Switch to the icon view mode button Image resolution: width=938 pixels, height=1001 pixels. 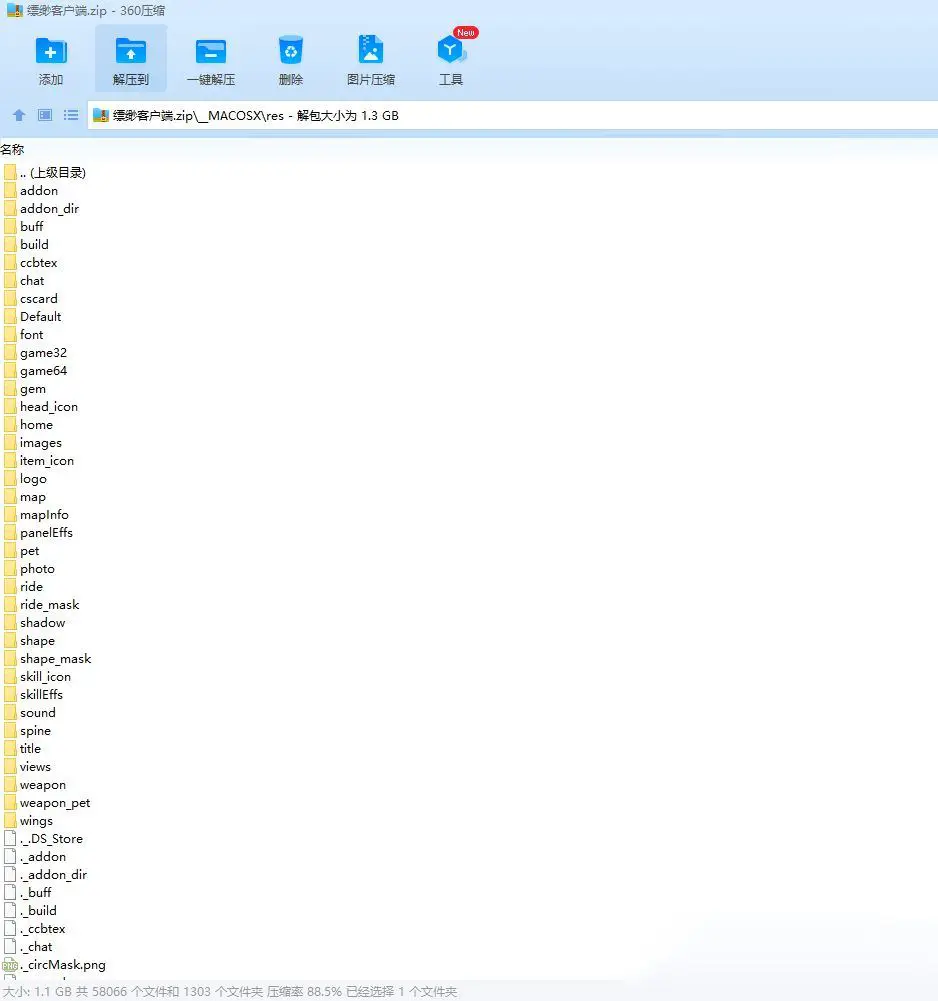point(45,115)
